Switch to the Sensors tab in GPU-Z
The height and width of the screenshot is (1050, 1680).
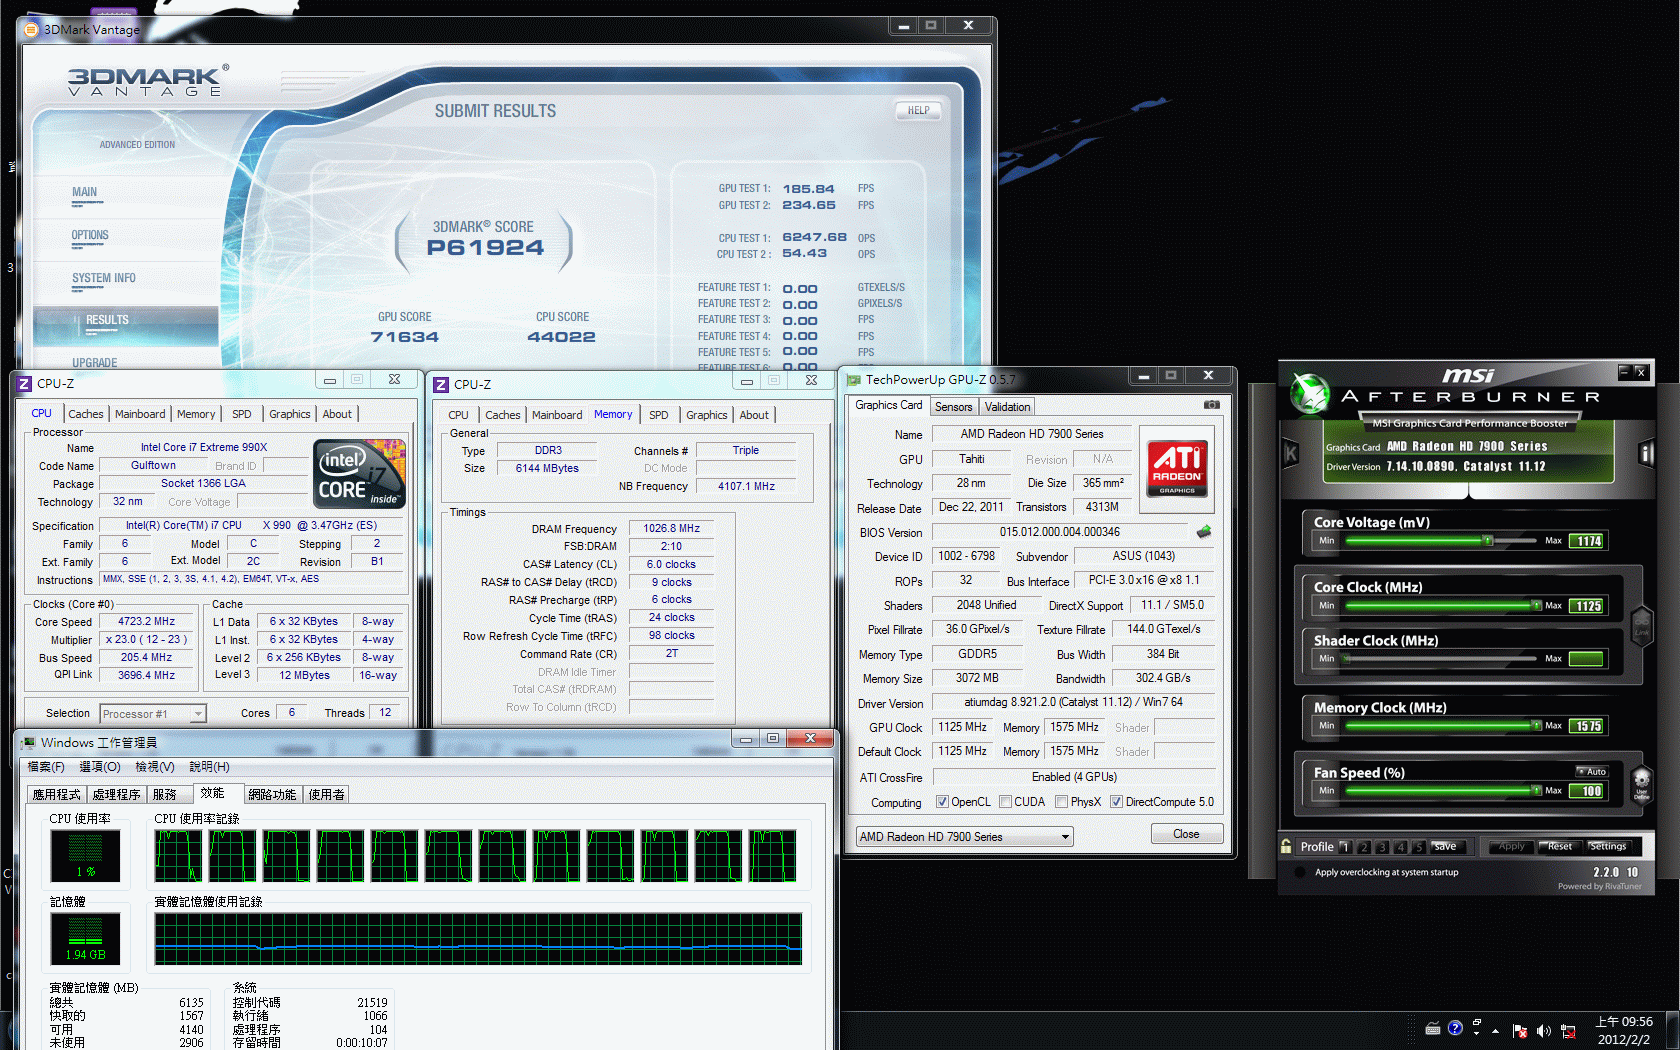point(953,407)
